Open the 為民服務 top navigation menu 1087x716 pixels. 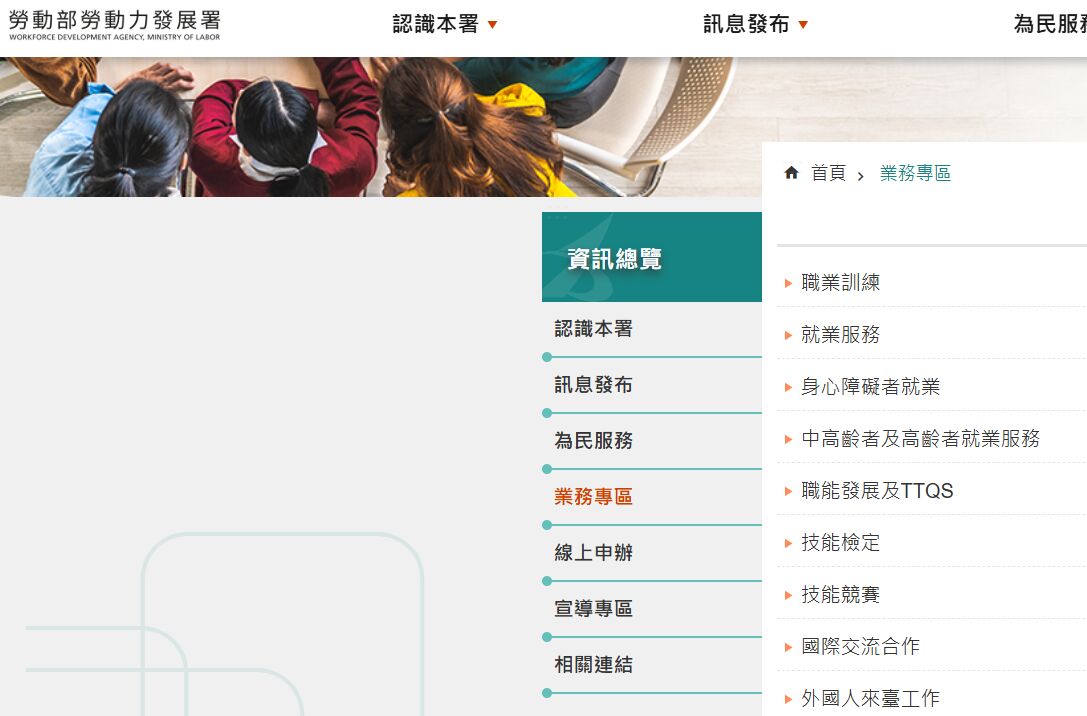pos(1049,25)
